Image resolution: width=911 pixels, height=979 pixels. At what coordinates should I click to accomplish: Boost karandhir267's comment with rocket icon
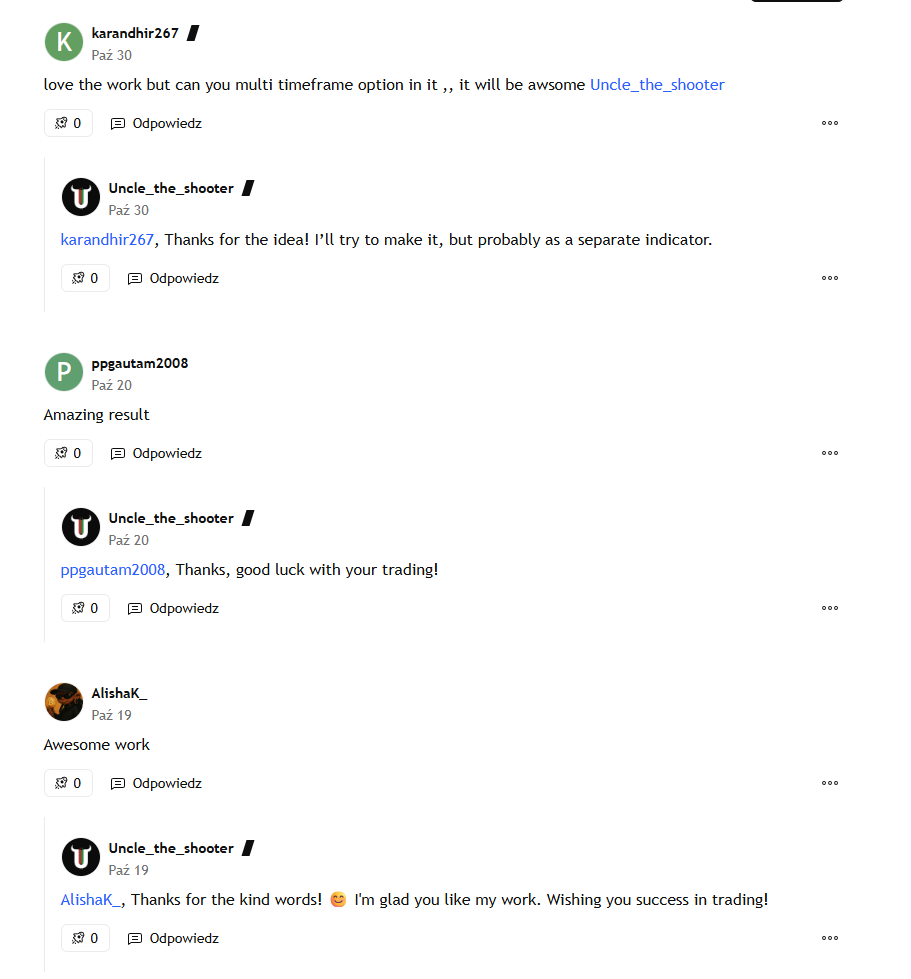68,123
